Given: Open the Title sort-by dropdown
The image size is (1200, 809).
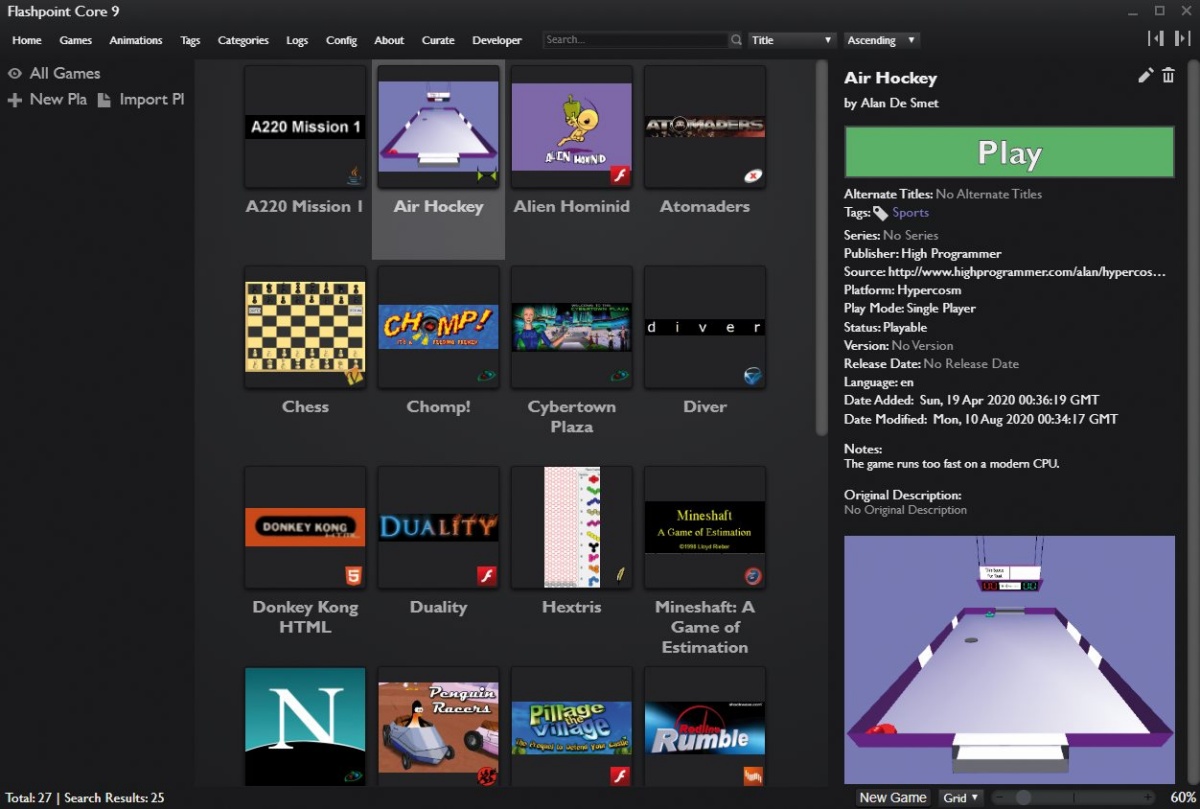Looking at the screenshot, I should pos(792,40).
